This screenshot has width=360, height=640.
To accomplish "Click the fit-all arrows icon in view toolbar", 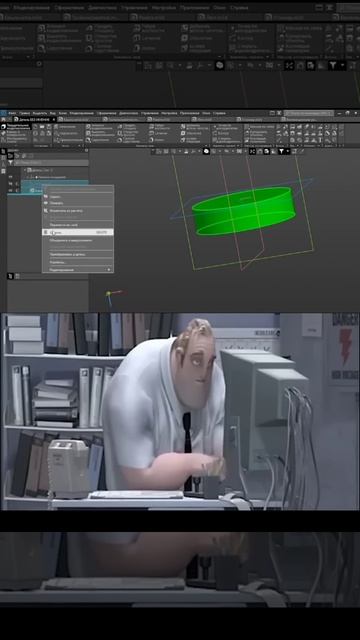I will pos(252,151).
